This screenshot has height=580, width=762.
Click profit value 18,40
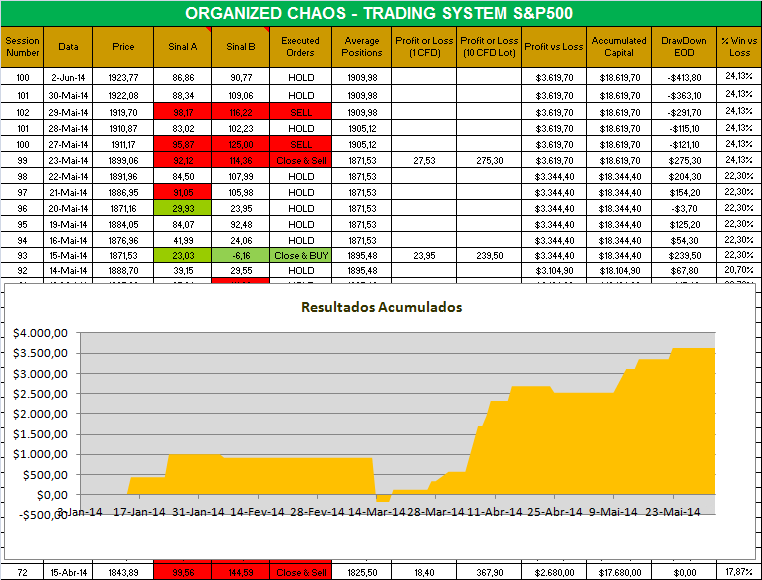(424, 572)
